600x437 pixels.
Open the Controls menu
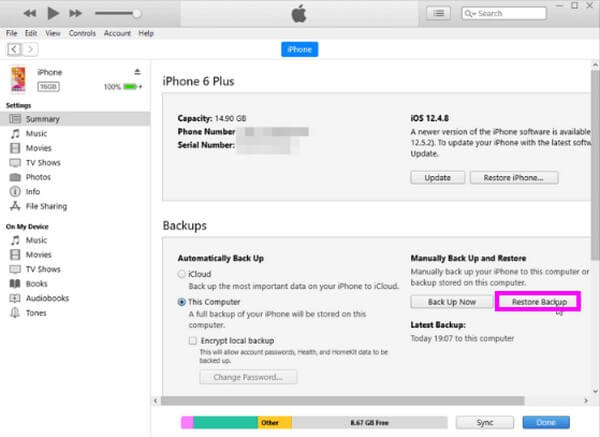[x=82, y=33]
